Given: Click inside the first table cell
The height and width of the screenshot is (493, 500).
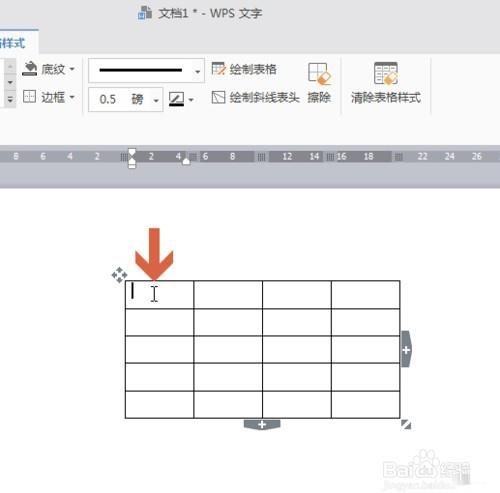Looking at the screenshot, I should (159, 295).
